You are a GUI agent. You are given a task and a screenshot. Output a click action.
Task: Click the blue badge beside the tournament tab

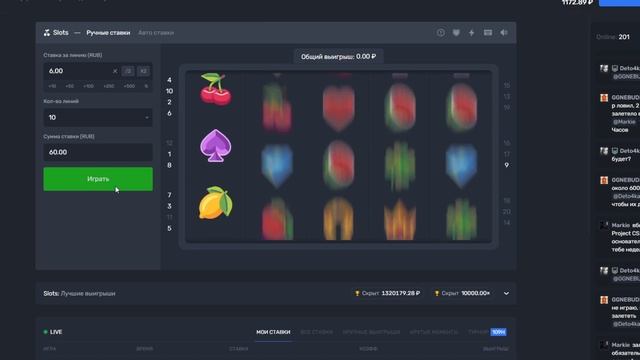(x=498, y=332)
